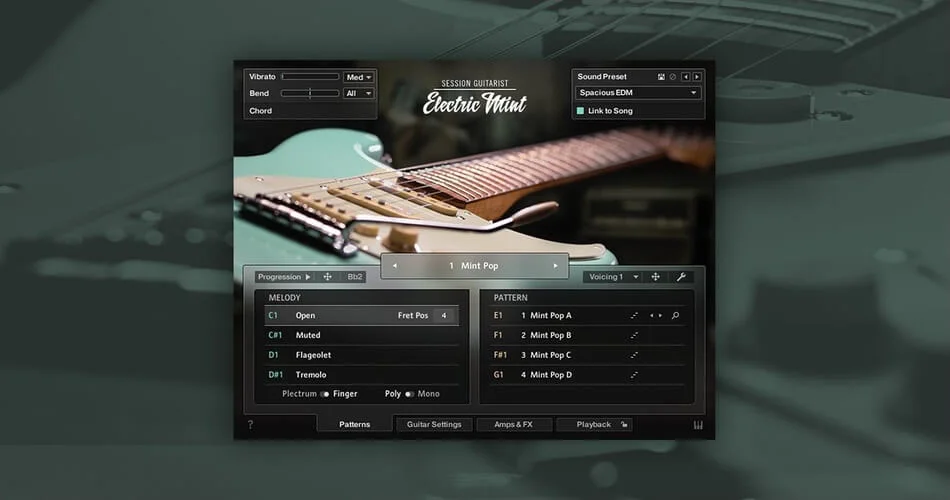
Task: Click the pattern shape icon for Mint Pop C
Action: tap(634, 355)
